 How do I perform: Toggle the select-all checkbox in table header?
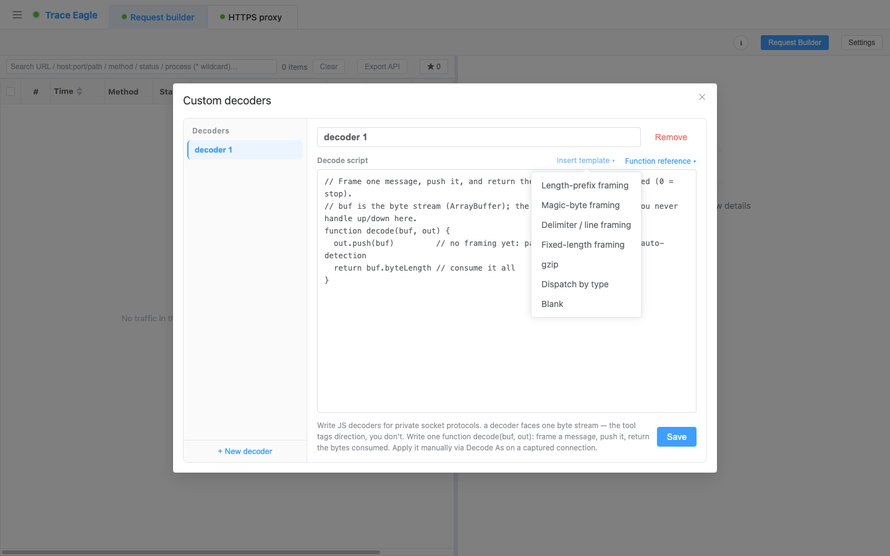click(x=10, y=91)
